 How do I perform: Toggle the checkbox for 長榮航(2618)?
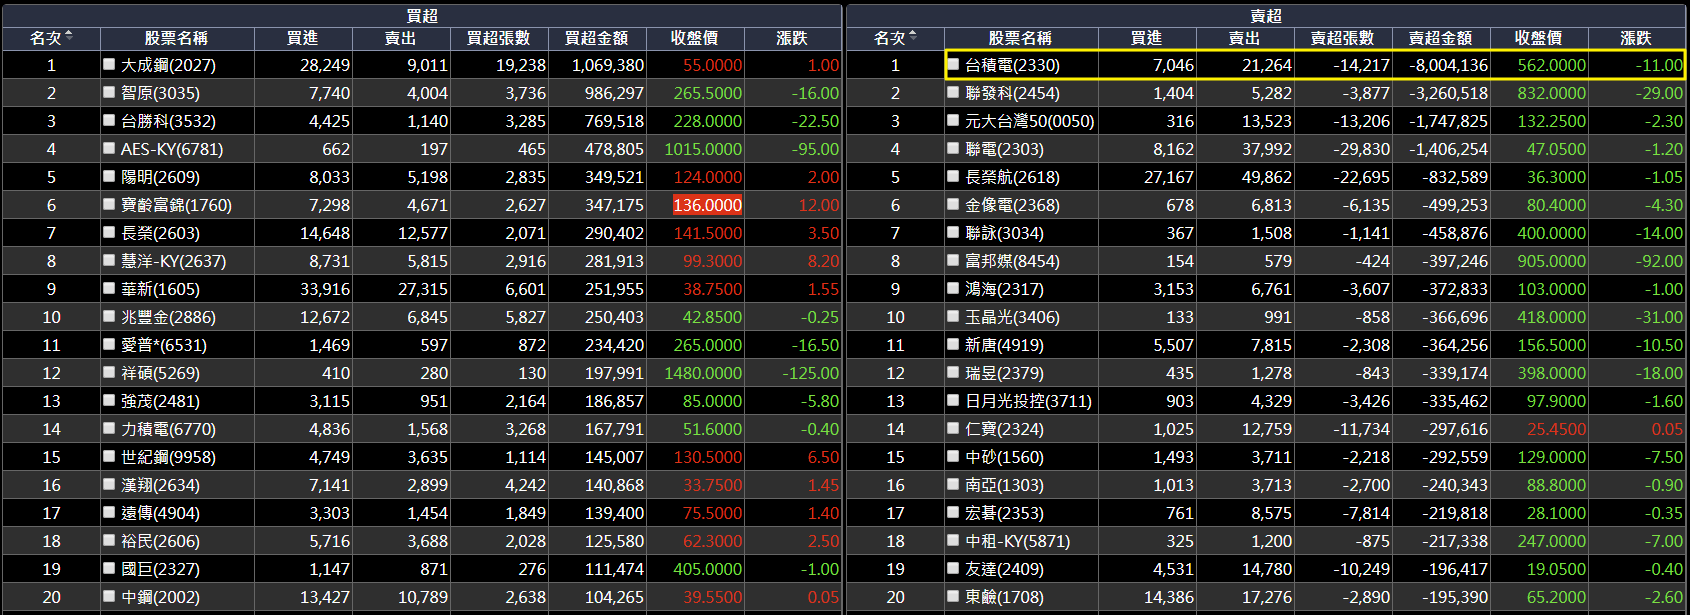(953, 176)
